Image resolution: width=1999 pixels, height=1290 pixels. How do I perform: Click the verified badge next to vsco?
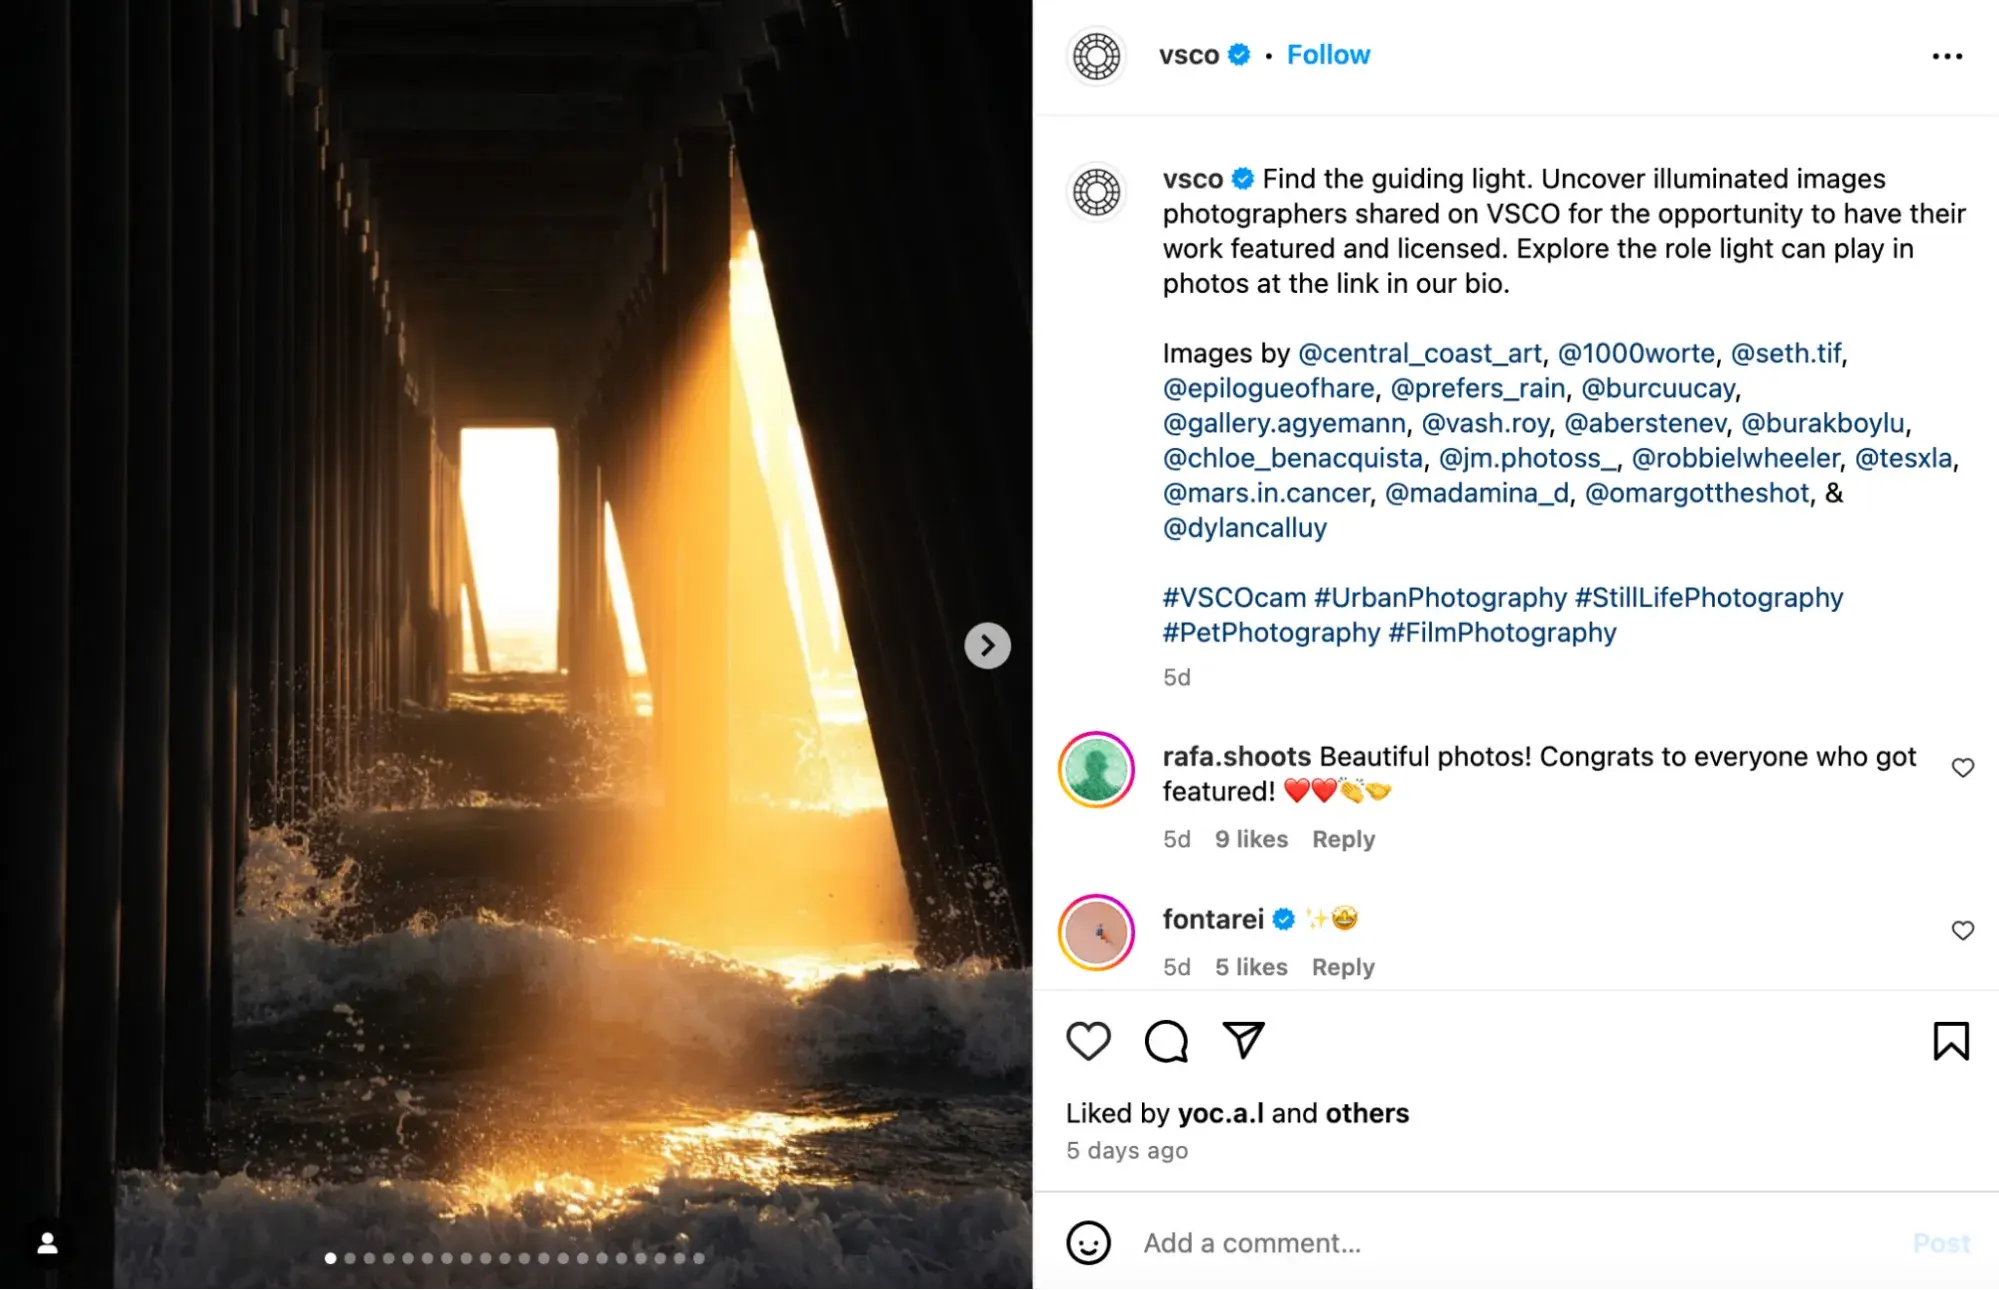pyautogui.click(x=1239, y=55)
